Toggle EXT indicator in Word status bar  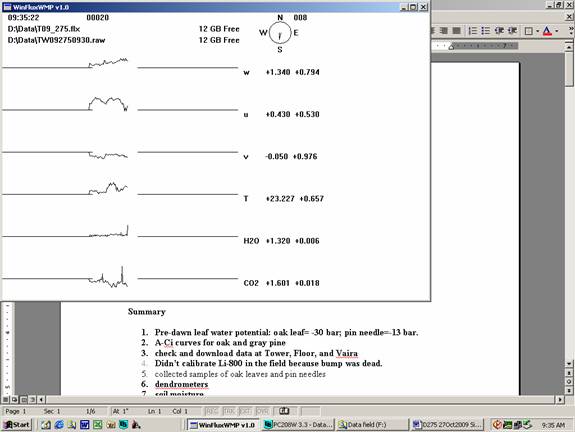[x=246, y=411]
